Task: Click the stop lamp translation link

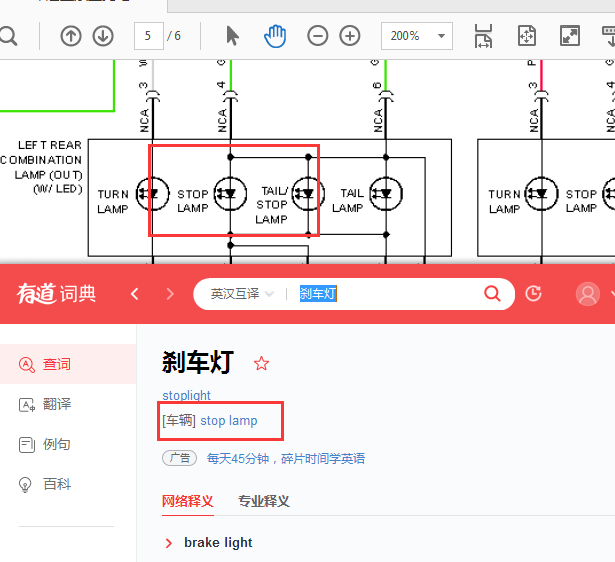Action: pos(229,420)
